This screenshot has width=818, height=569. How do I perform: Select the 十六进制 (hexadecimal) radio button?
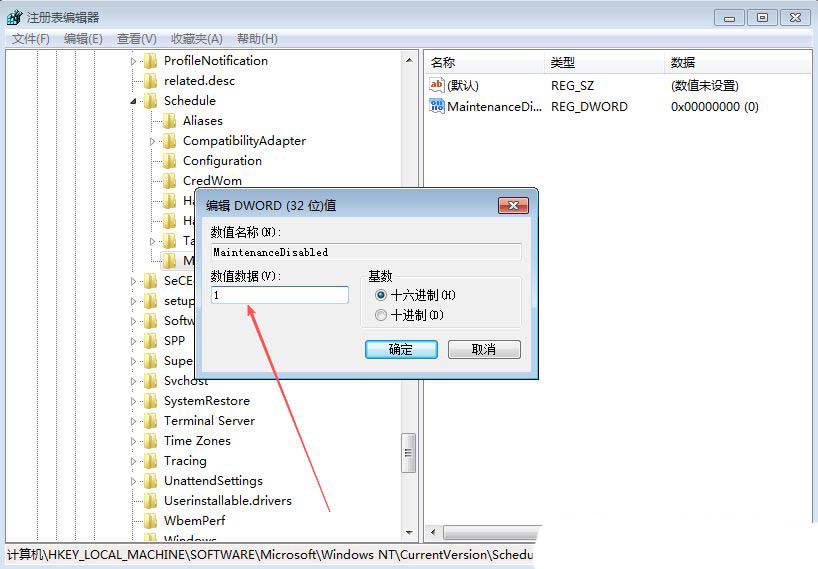pyautogui.click(x=381, y=295)
